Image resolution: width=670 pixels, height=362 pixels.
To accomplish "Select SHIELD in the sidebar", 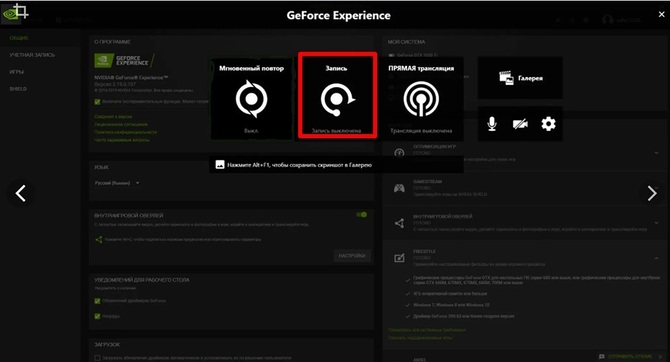I will click(18, 89).
